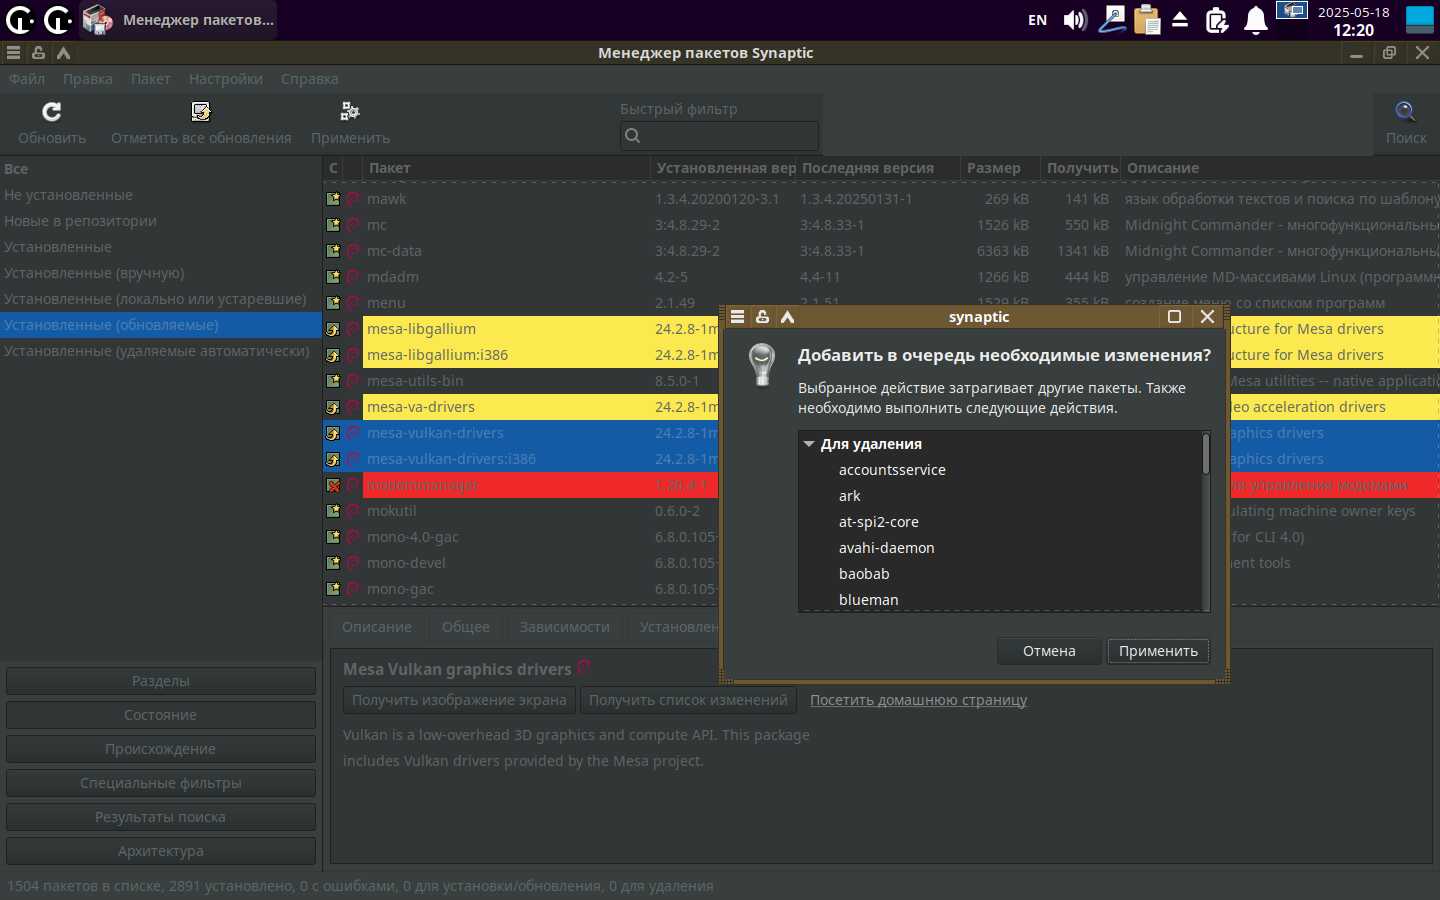
Task: Click the Debian swirl icon beside mokutil
Action: coord(352,511)
